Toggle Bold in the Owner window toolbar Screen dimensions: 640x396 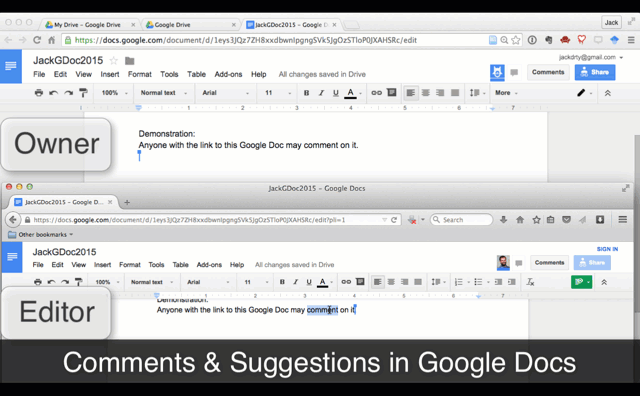point(307,93)
